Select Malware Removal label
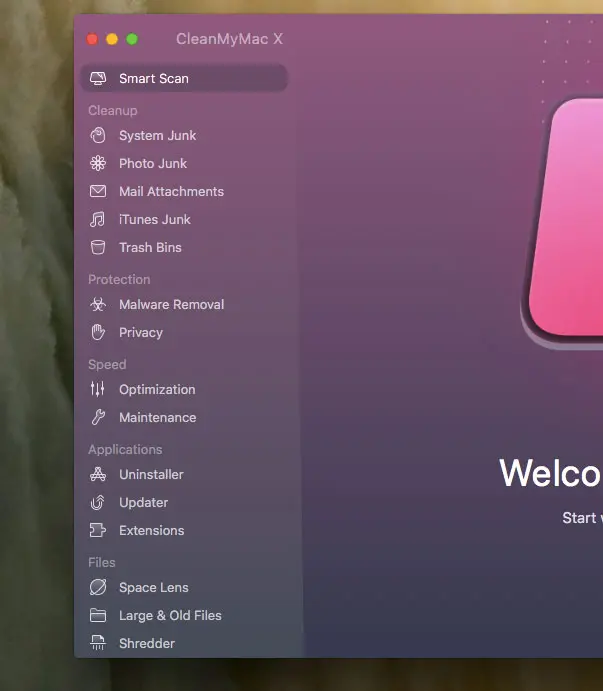This screenshot has height=691, width=603. 171,304
